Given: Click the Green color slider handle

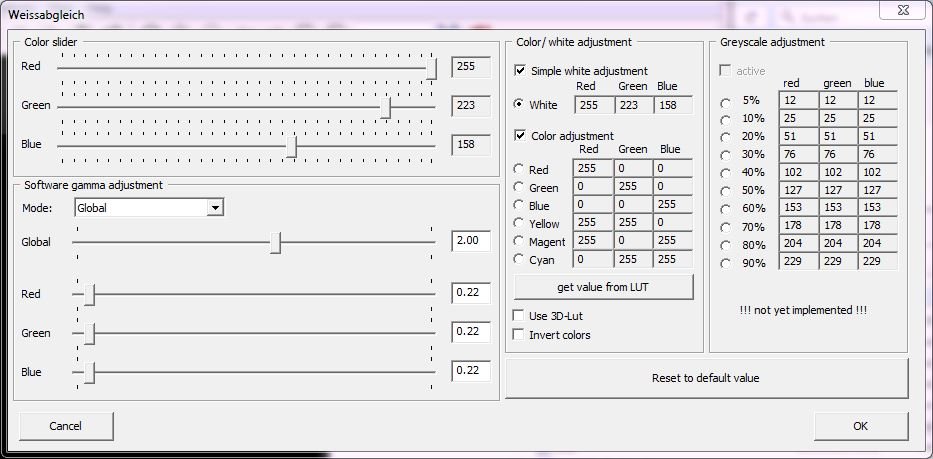Looking at the screenshot, I should tap(385, 107).
